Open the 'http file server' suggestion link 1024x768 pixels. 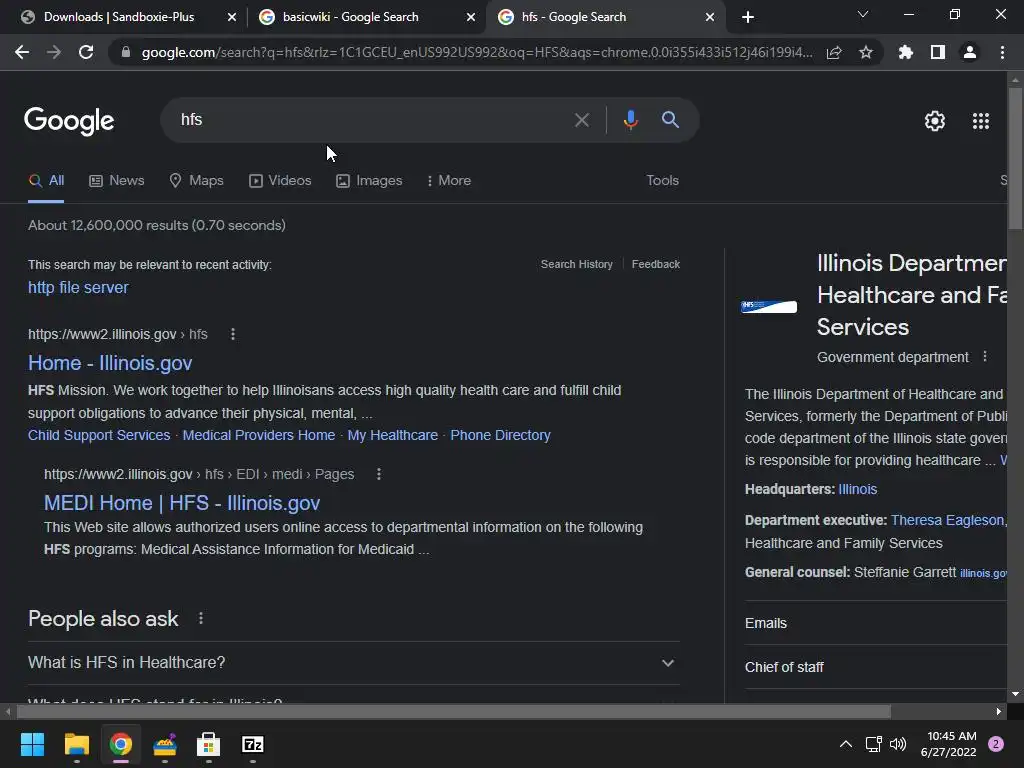tap(78, 287)
